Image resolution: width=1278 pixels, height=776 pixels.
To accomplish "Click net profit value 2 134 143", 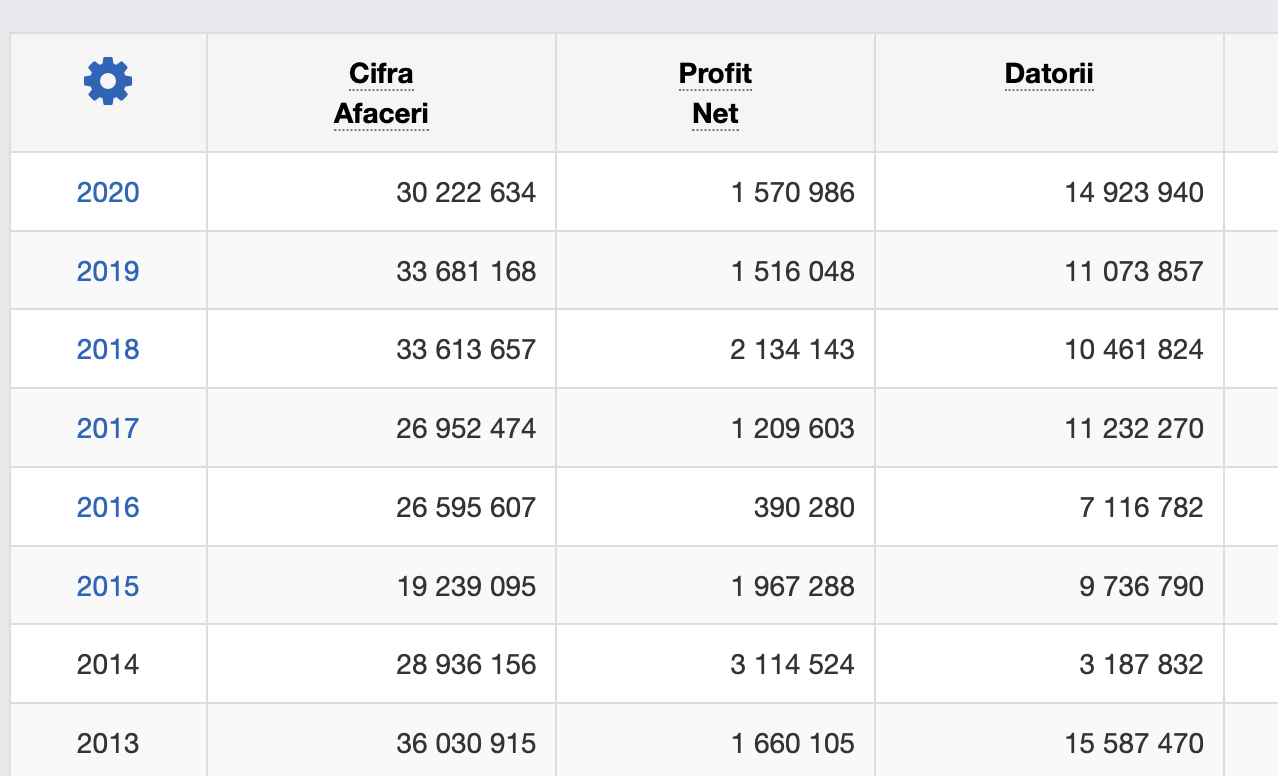I will [x=792, y=349].
